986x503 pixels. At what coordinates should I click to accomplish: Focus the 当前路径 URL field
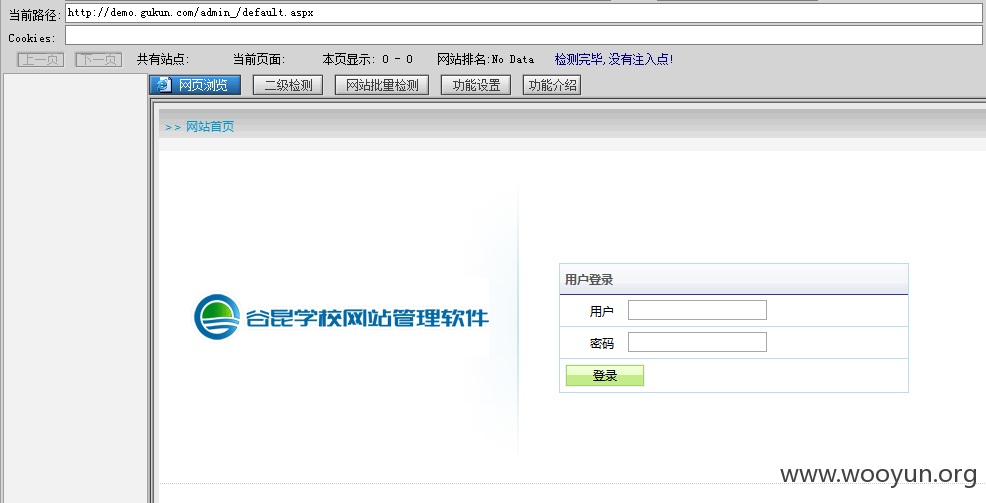pos(523,13)
